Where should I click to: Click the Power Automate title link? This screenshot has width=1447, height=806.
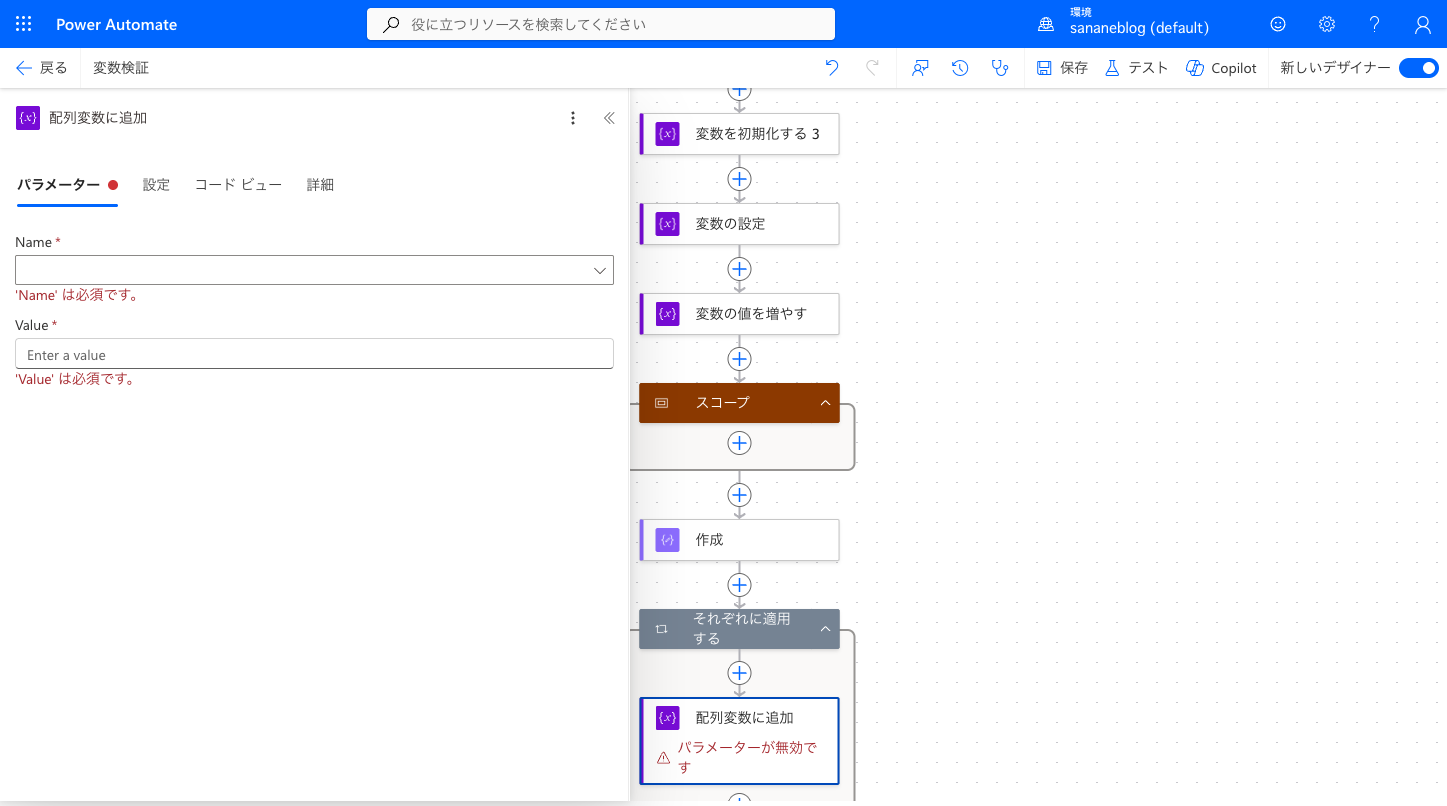(x=116, y=24)
